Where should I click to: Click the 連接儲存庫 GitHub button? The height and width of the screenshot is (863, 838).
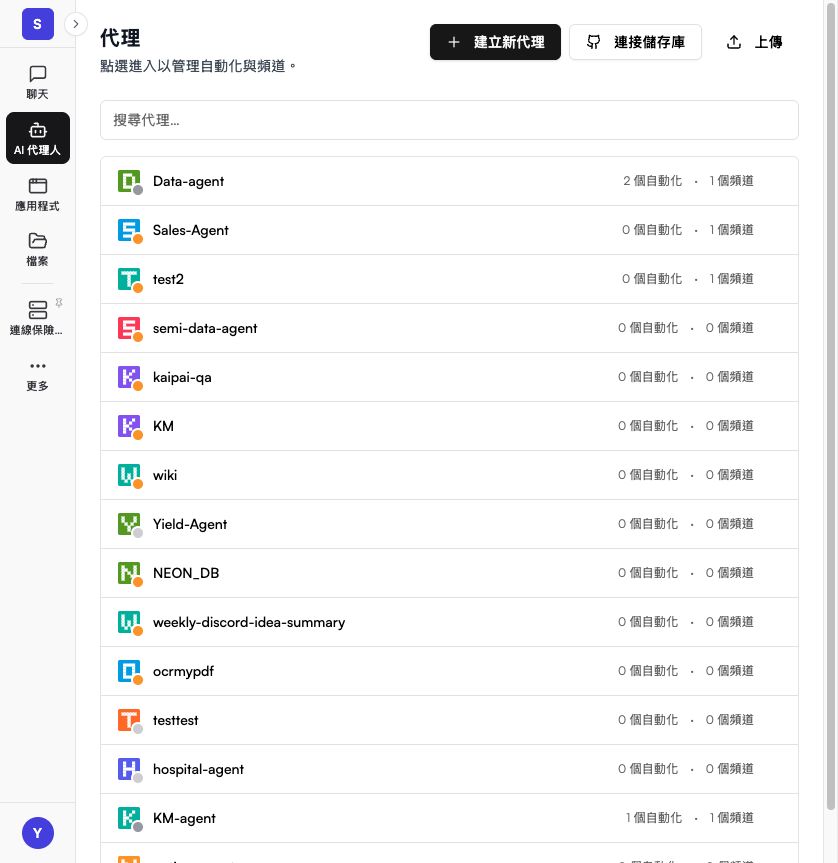(636, 42)
